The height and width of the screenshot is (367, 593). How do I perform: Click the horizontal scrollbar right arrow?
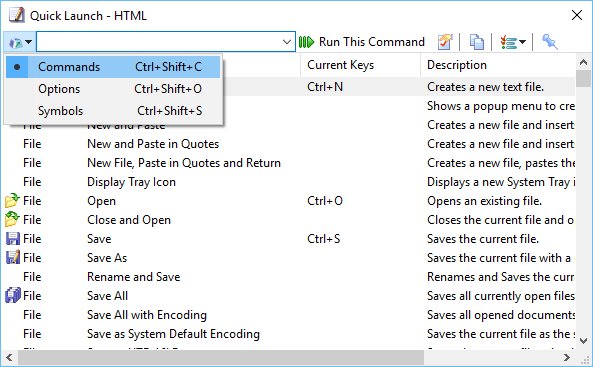point(566,357)
